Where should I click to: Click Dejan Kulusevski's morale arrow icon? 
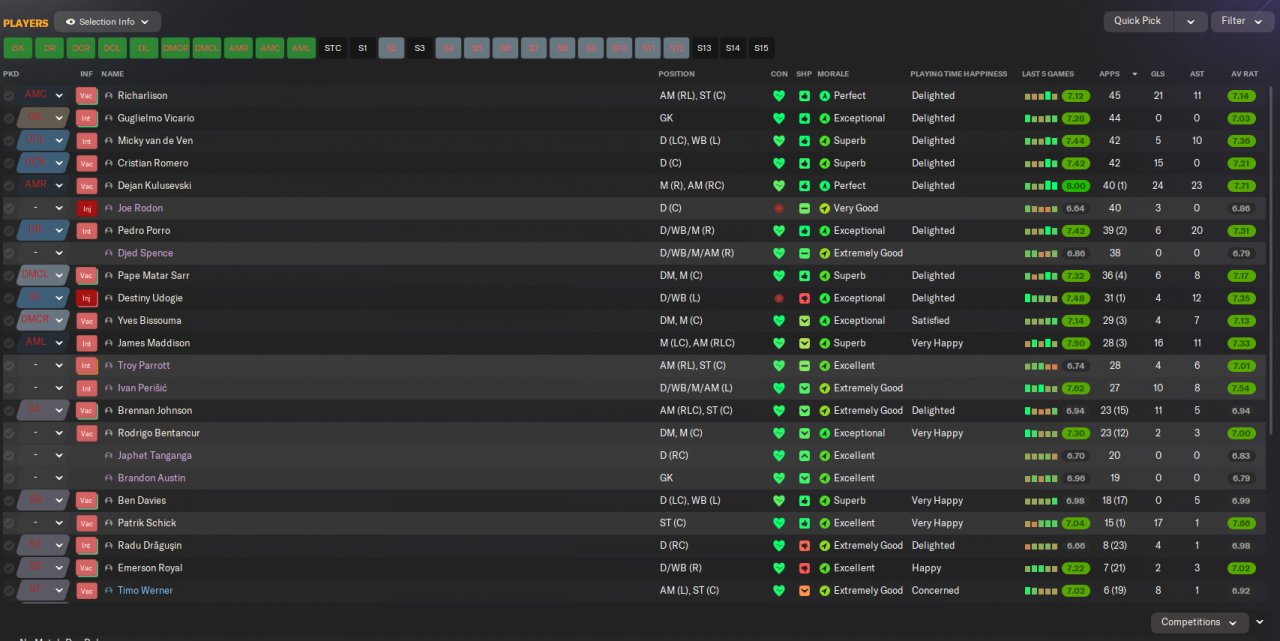pos(825,186)
